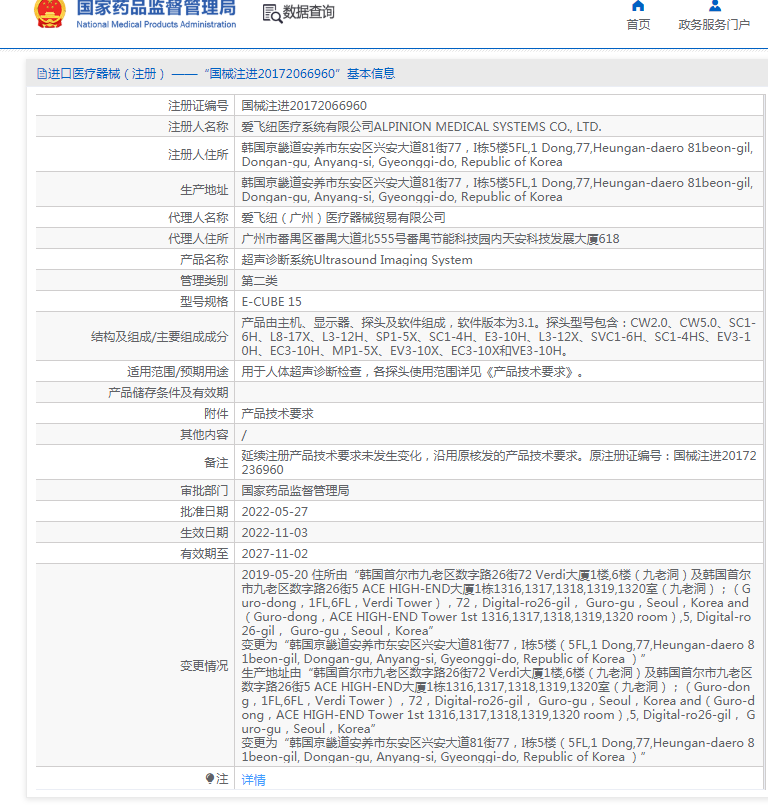Click the 第二类 management class value
Viewport: 768px width, 806px height.
pyautogui.click(x=260, y=281)
